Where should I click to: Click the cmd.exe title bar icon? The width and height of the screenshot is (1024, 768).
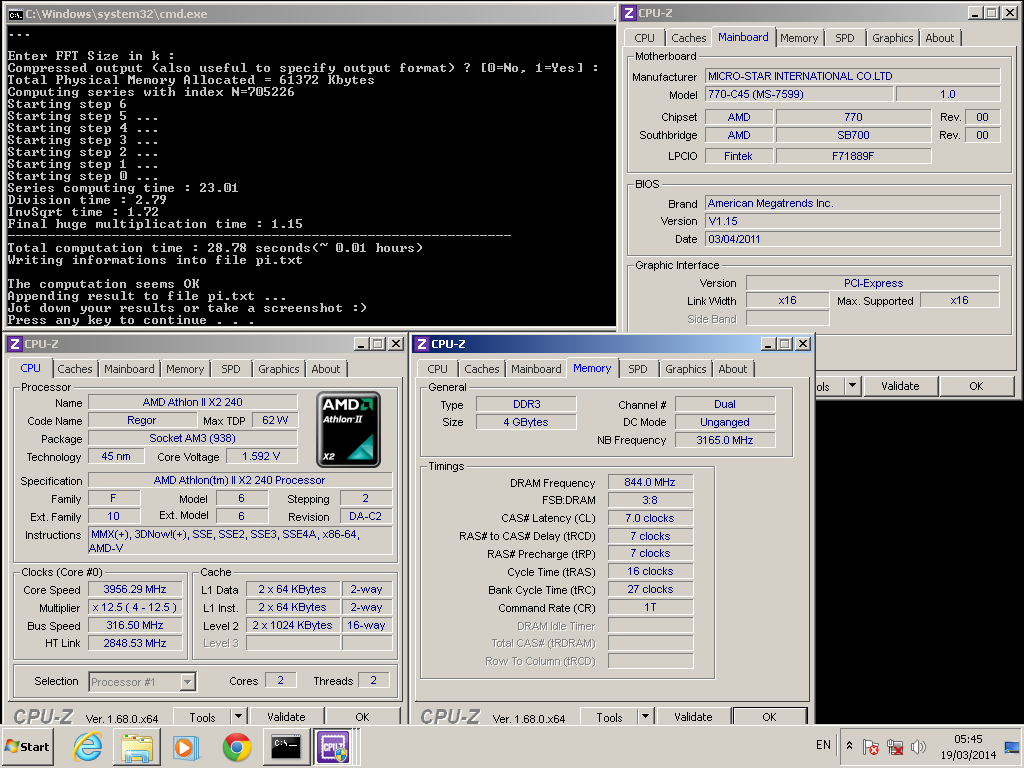pos(16,14)
